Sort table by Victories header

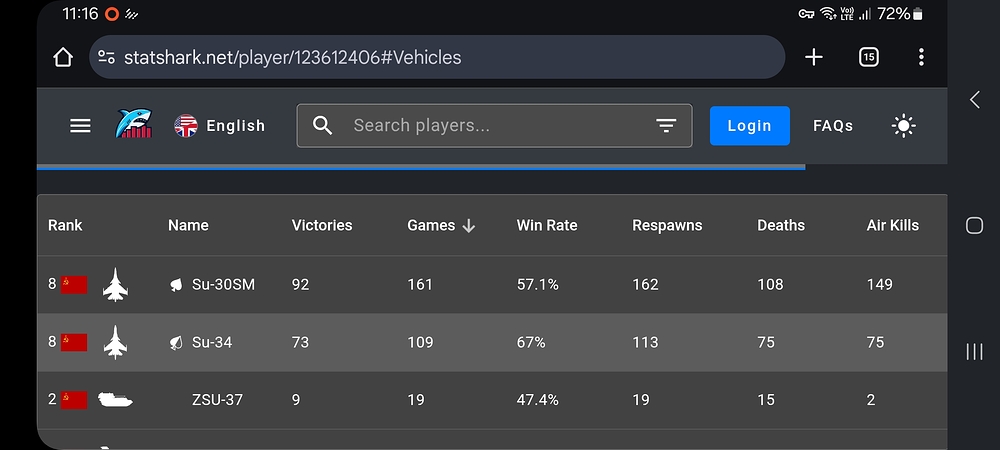[321, 226]
